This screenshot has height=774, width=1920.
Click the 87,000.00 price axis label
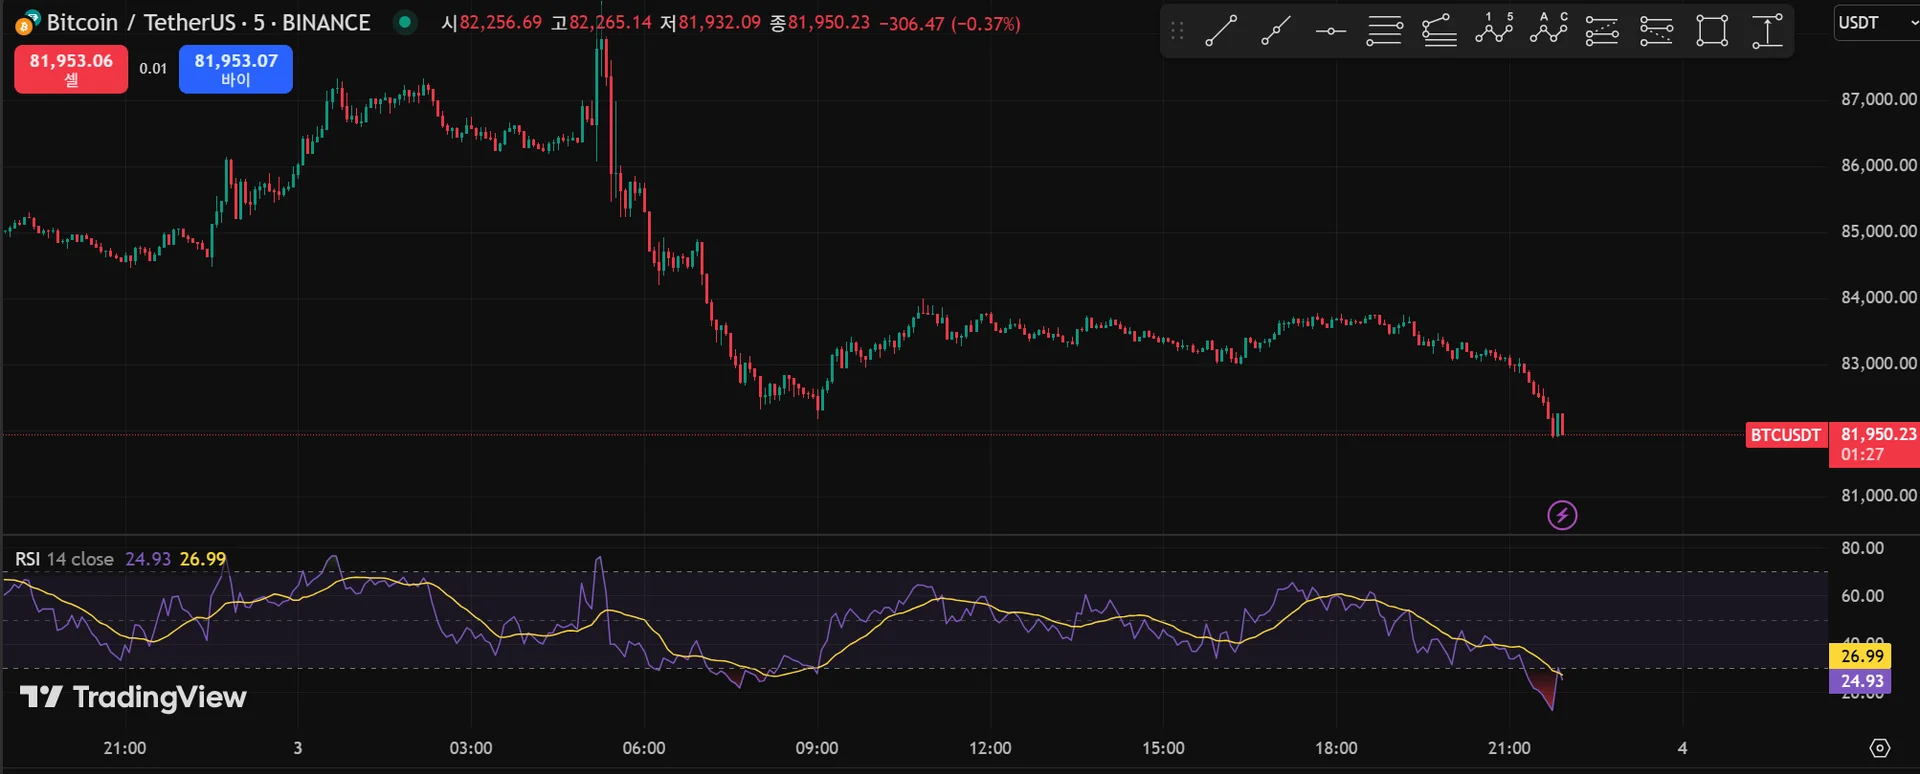[x=1879, y=99]
